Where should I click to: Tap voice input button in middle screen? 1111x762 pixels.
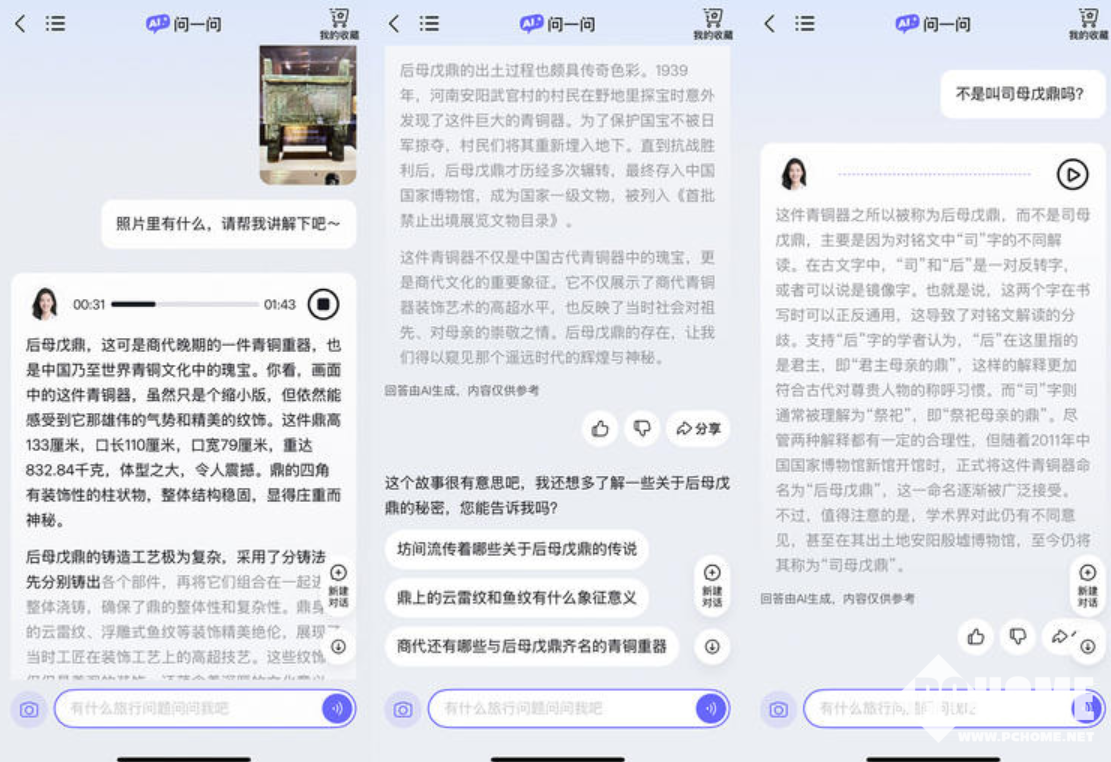(x=711, y=709)
